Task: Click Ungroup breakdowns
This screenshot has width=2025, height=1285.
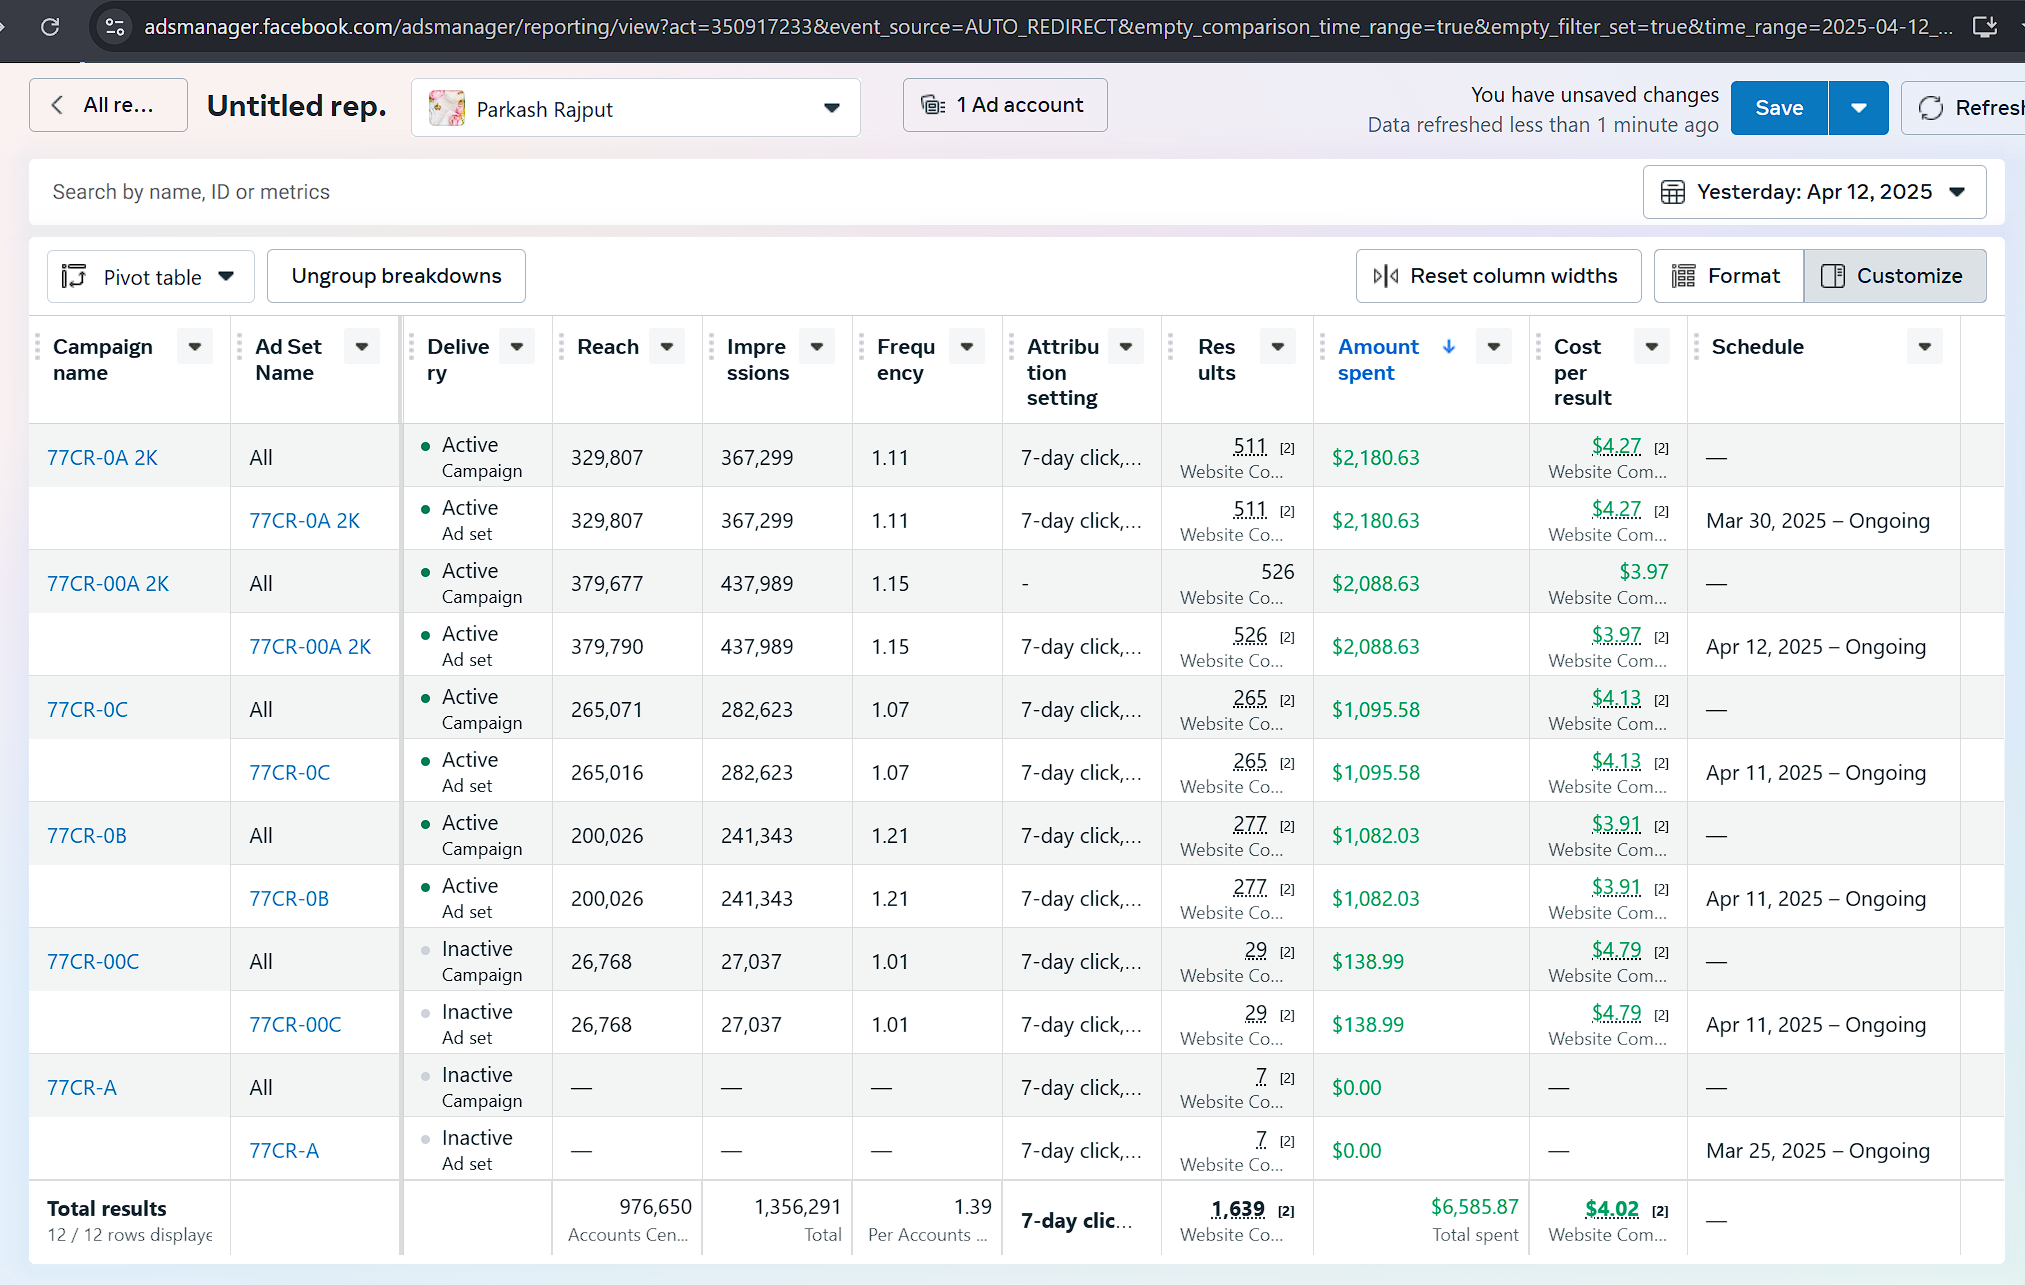Action: (396, 276)
